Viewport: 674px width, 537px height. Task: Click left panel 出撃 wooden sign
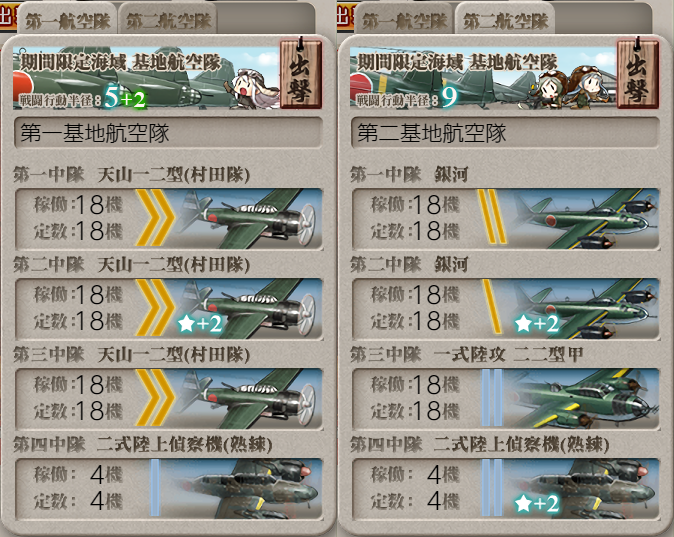pos(300,74)
